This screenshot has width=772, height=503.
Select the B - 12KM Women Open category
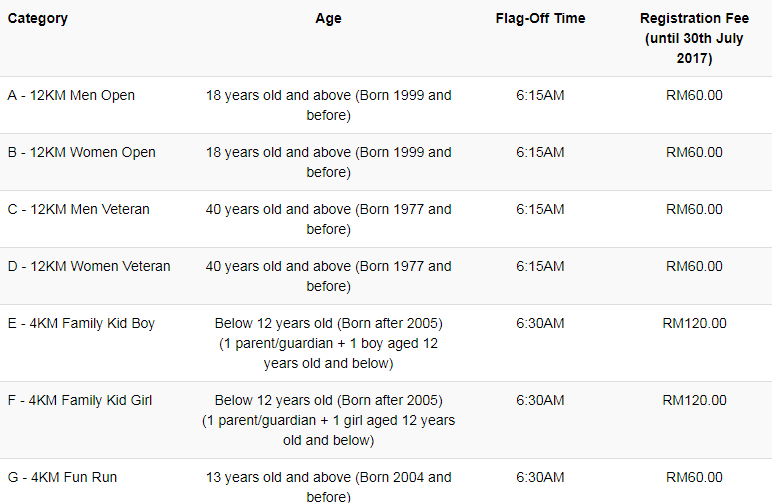pos(82,153)
